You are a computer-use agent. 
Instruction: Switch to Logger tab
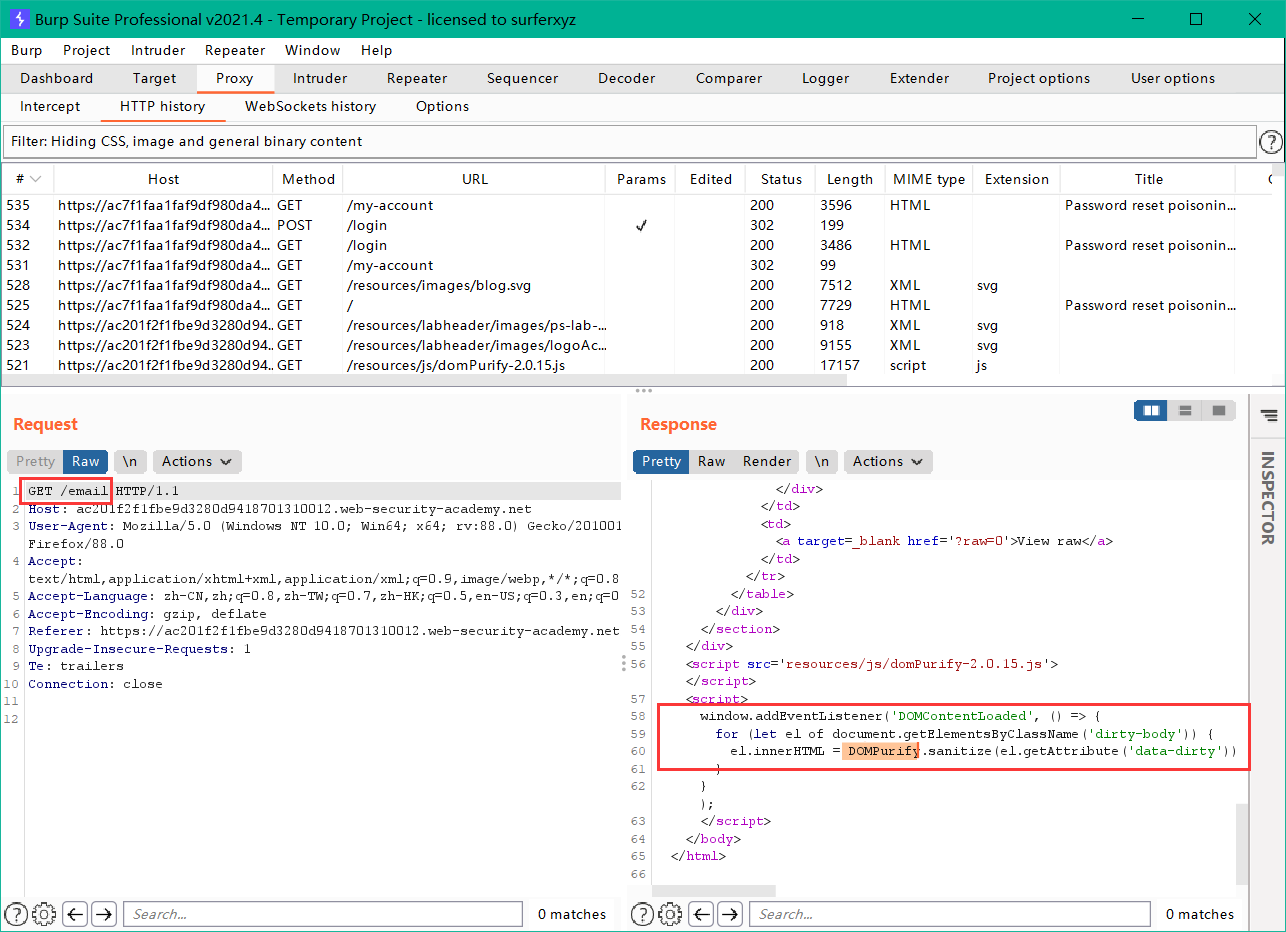pos(825,78)
